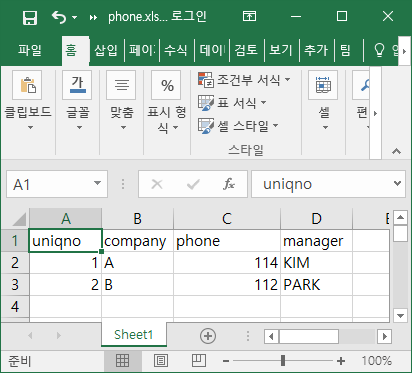Select the Sheet1 worksheet tab

coord(134,334)
